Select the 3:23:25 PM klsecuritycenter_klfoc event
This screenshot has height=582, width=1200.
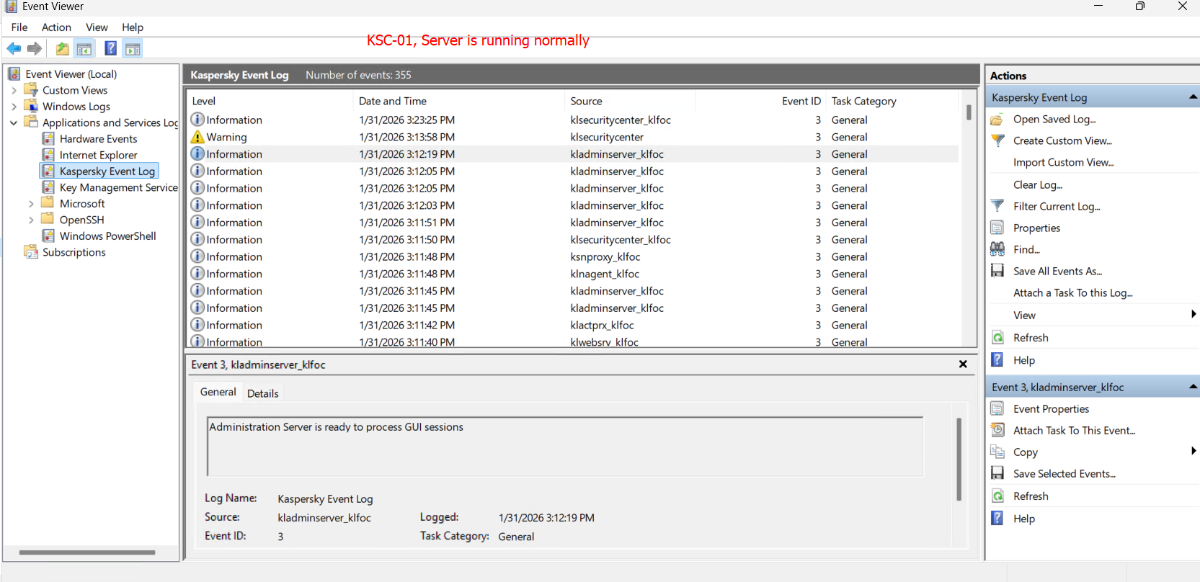coord(573,120)
